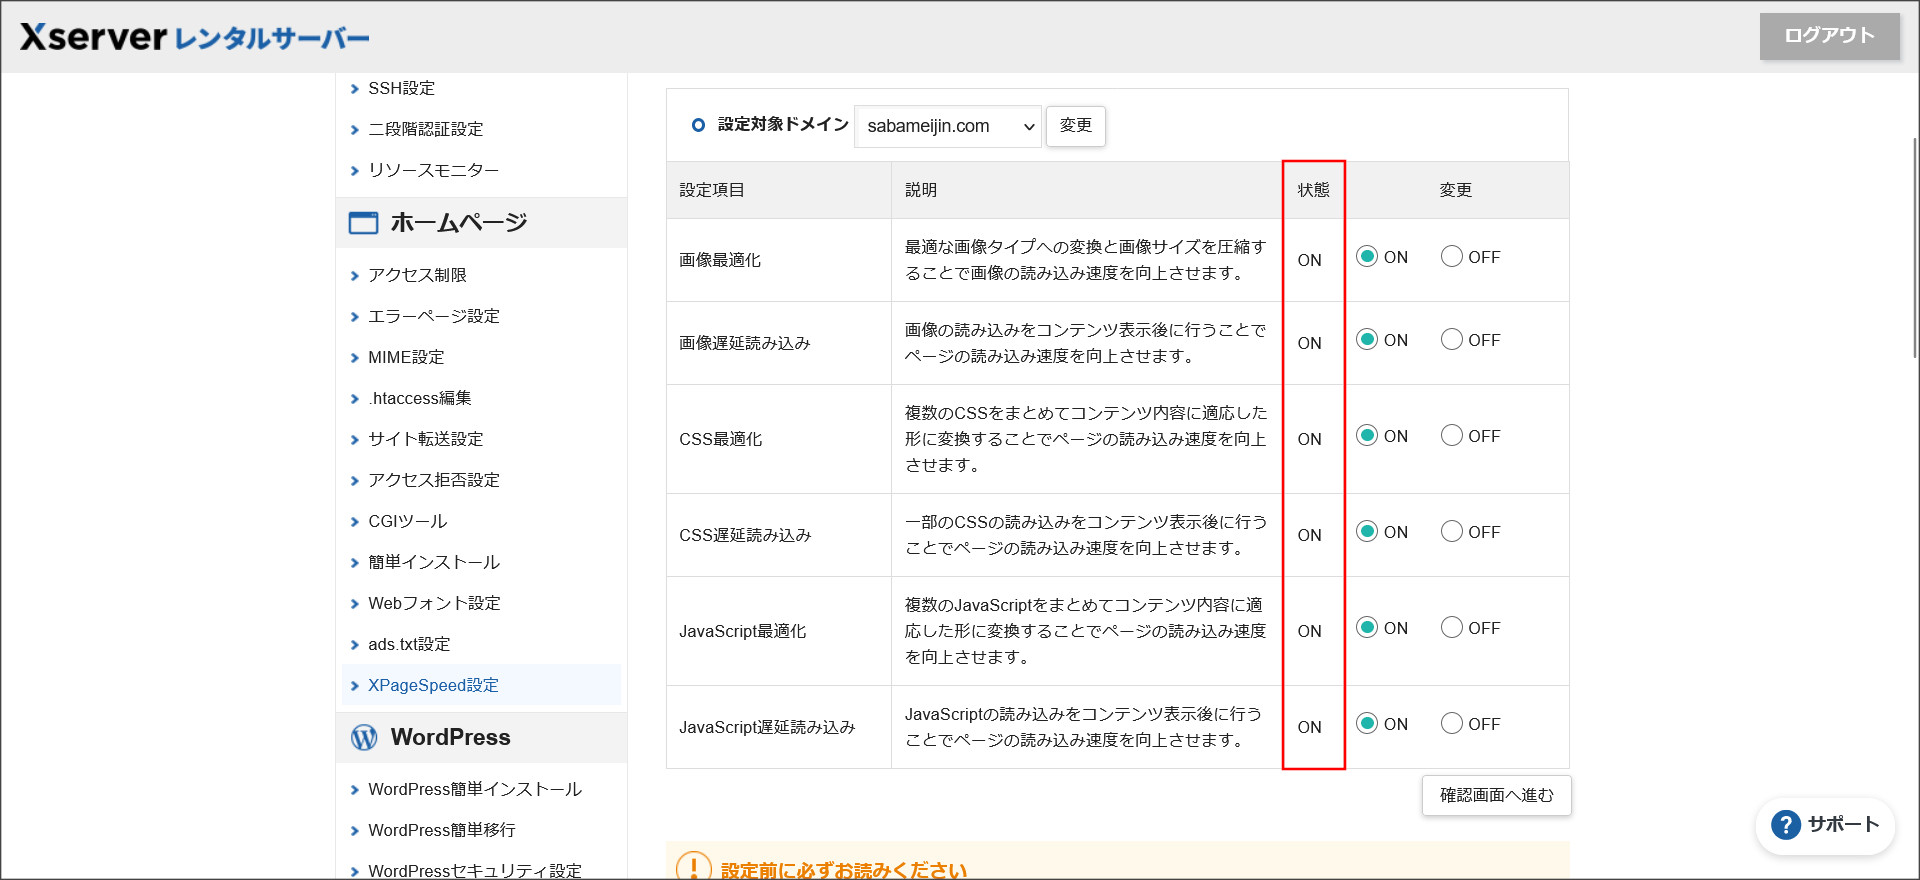The image size is (1920, 880).
Task: Open リソースモニター menu item
Action: click(x=434, y=171)
